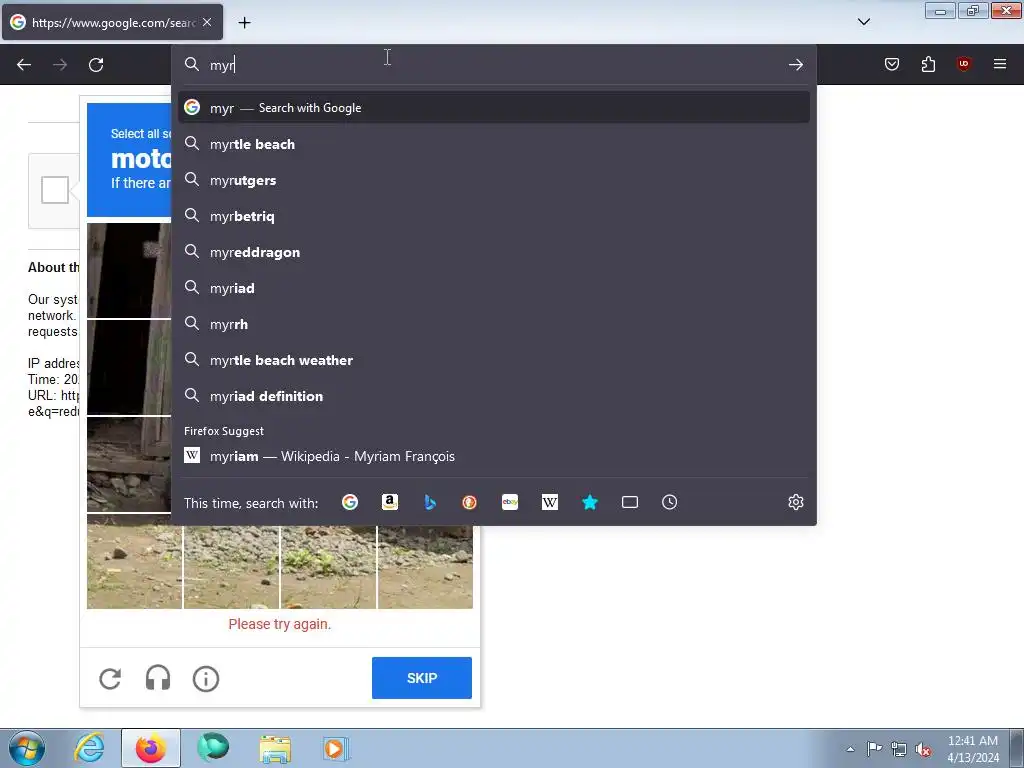Open the Firefox application menu
This screenshot has height=768, width=1024.
click(x=999, y=64)
